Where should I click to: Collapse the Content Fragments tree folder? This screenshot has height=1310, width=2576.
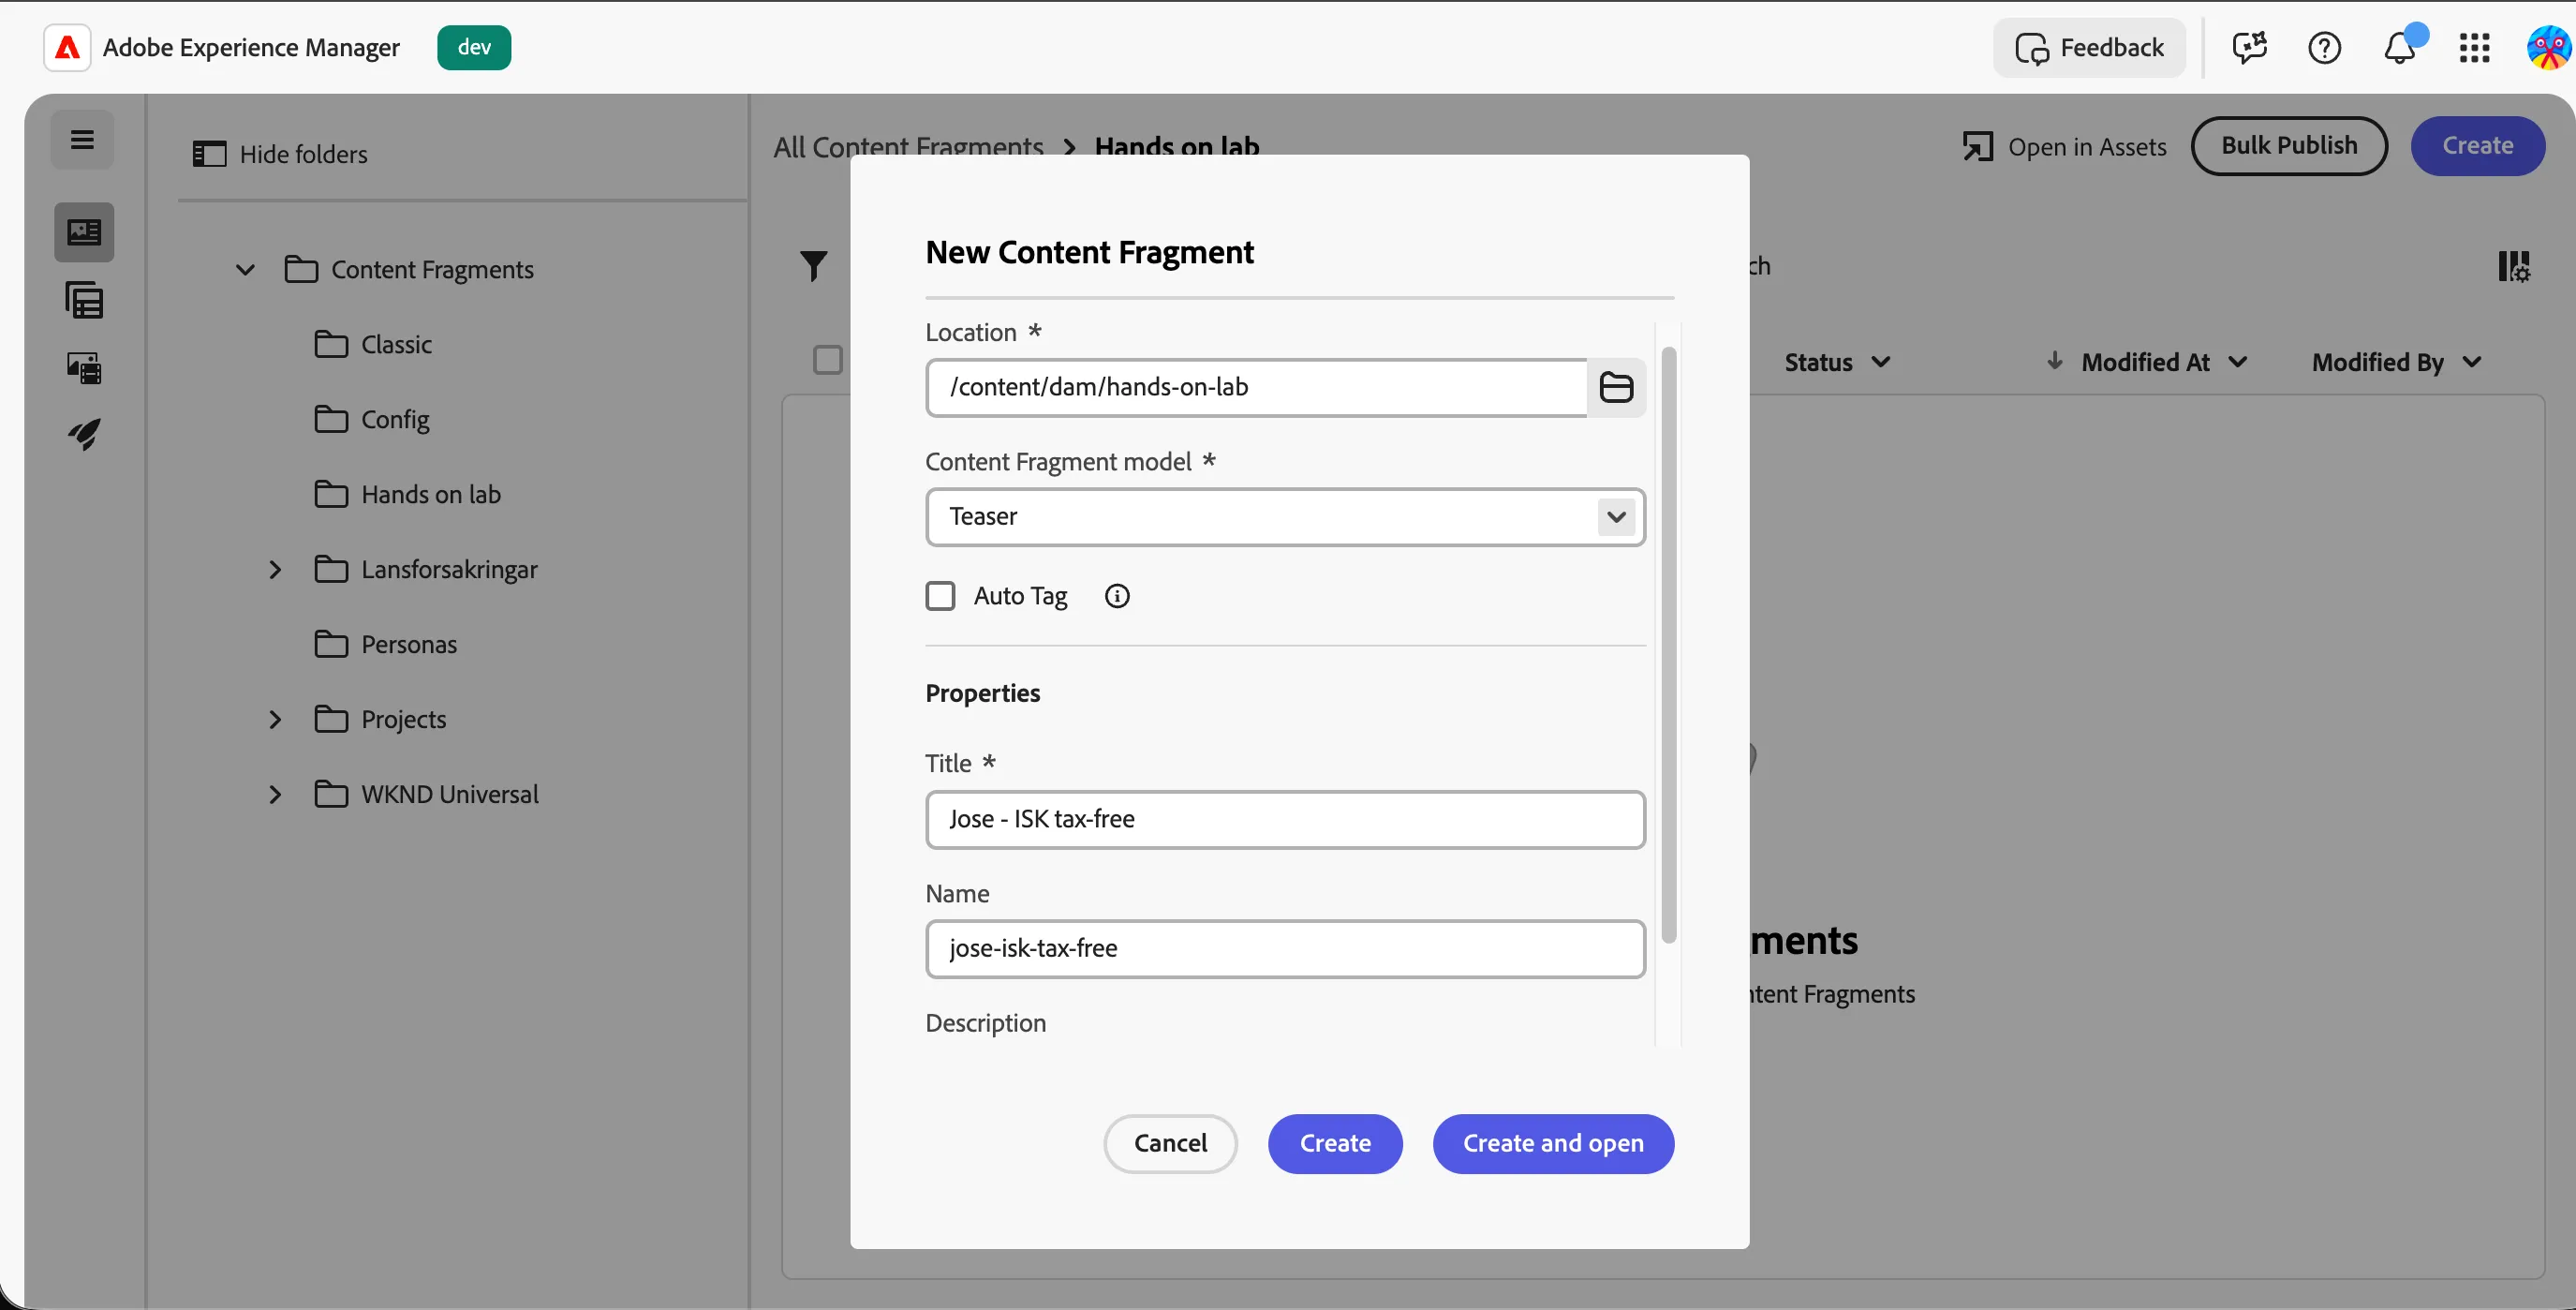(245, 270)
